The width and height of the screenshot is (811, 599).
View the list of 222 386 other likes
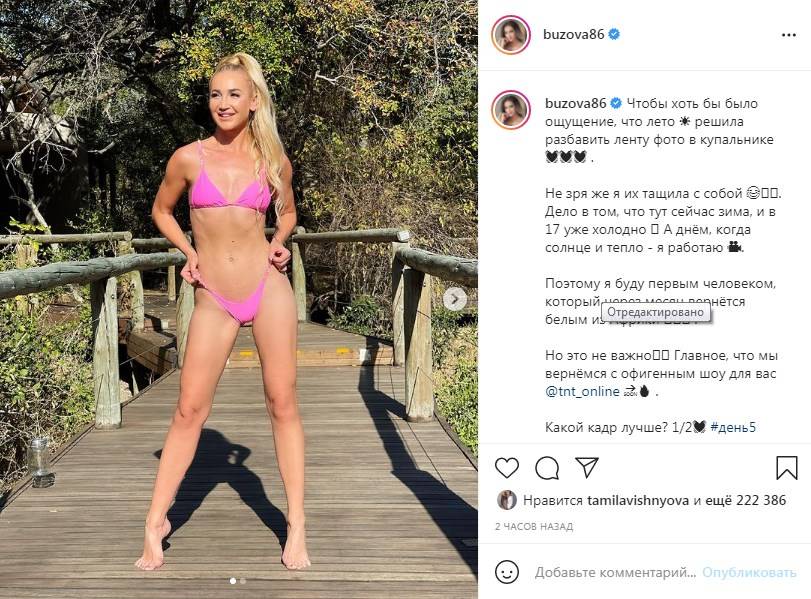pyautogui.click(x=745, y=500)
